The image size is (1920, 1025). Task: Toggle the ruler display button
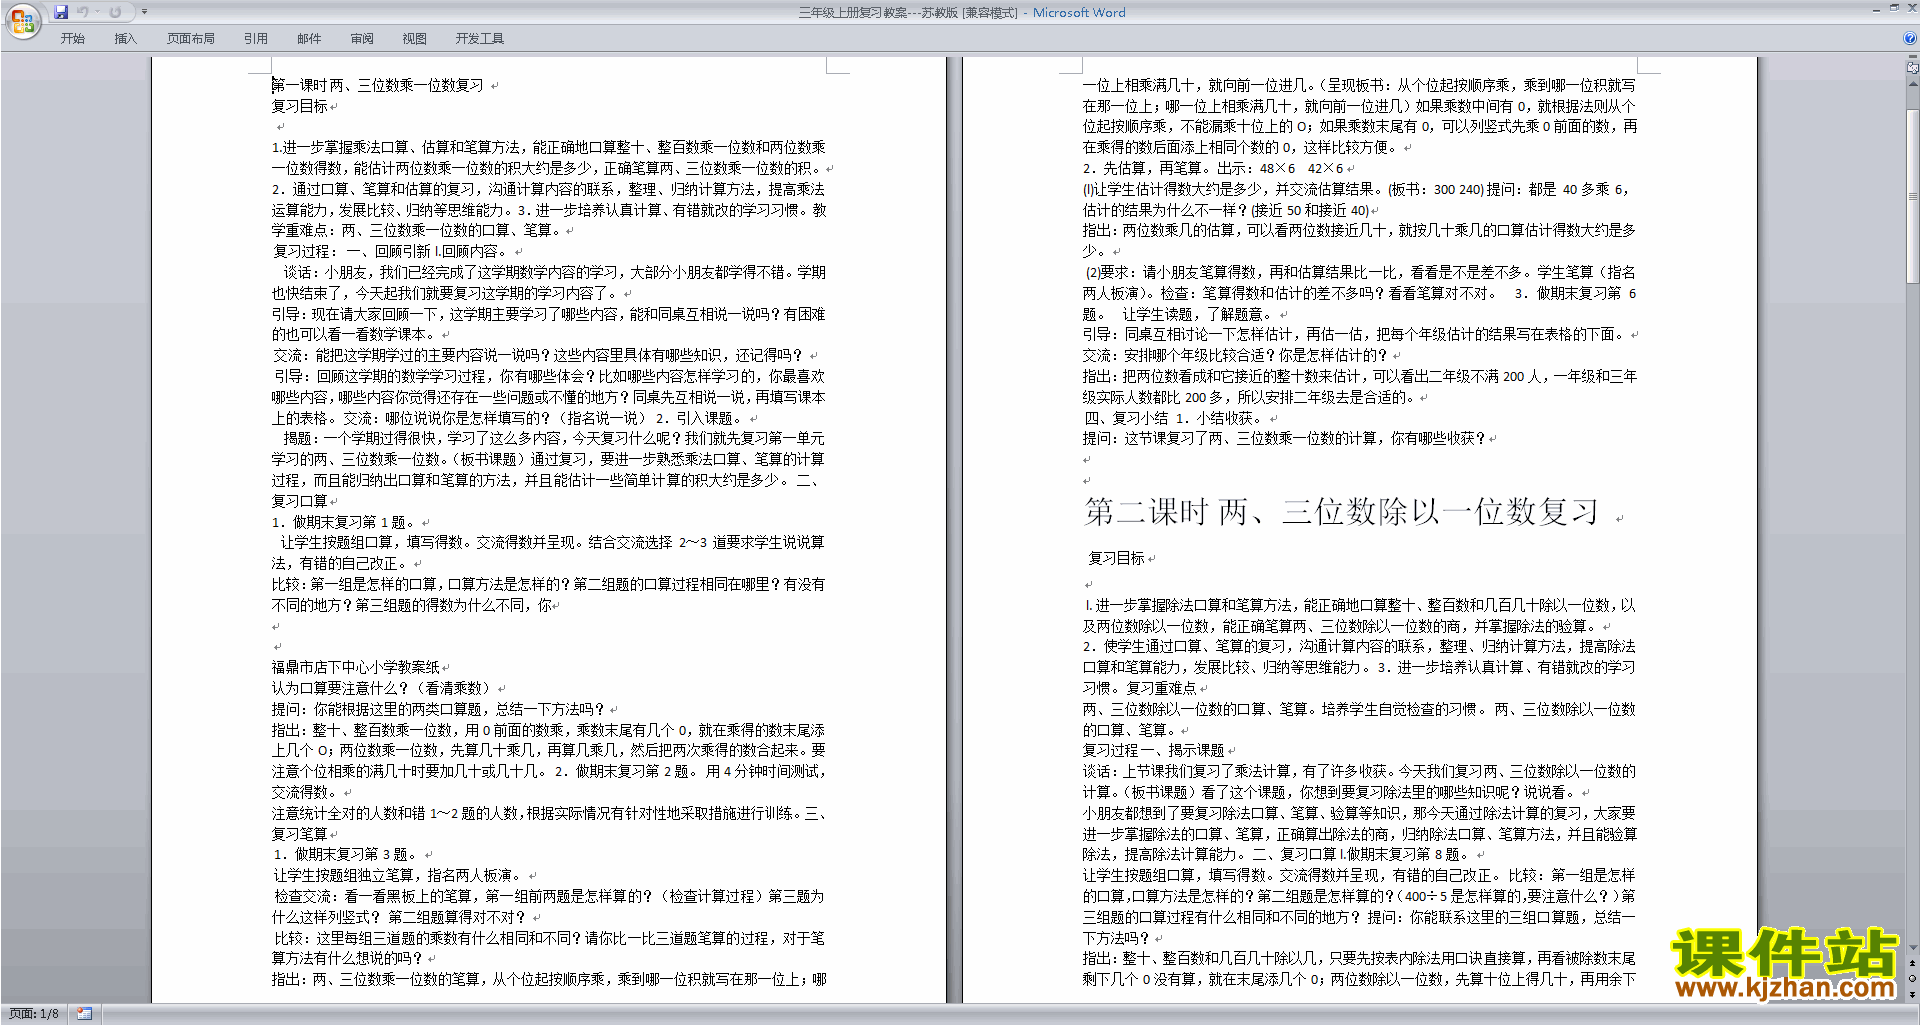pyautogui.click(x=1913, y=69)
